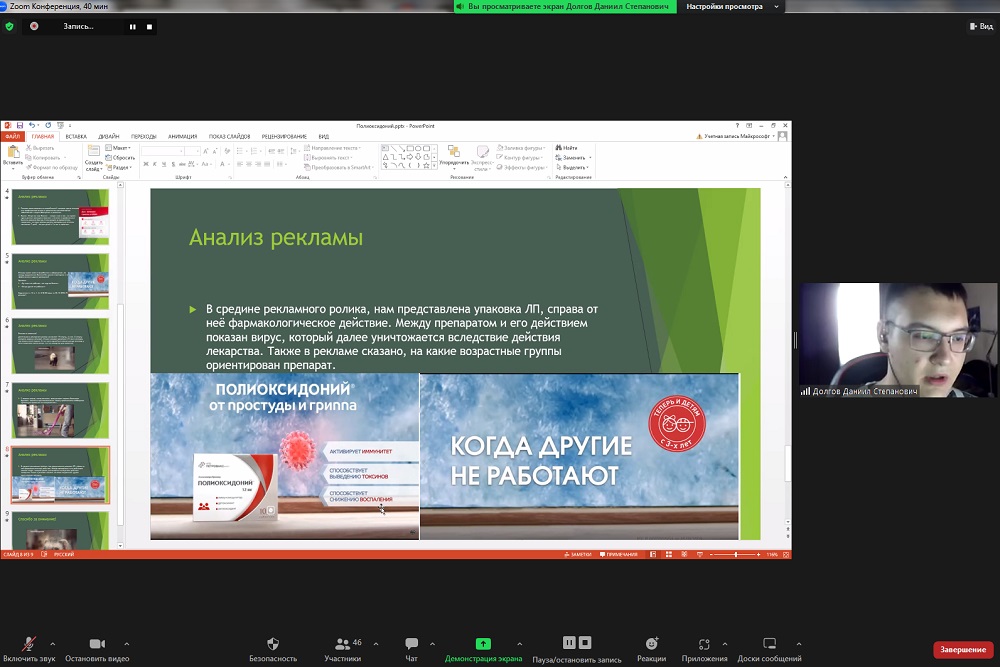Expand audio options arrow beside microphone

pyautogui.click(x=52, y=644)
